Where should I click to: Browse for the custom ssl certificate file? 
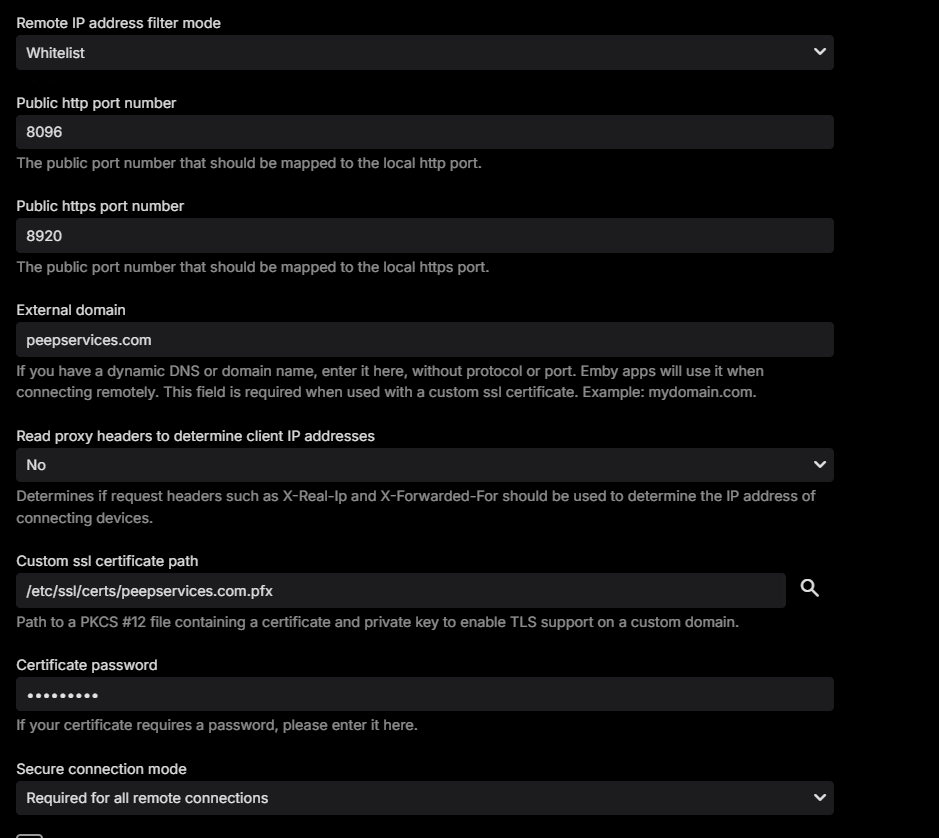tap(810, 589)
